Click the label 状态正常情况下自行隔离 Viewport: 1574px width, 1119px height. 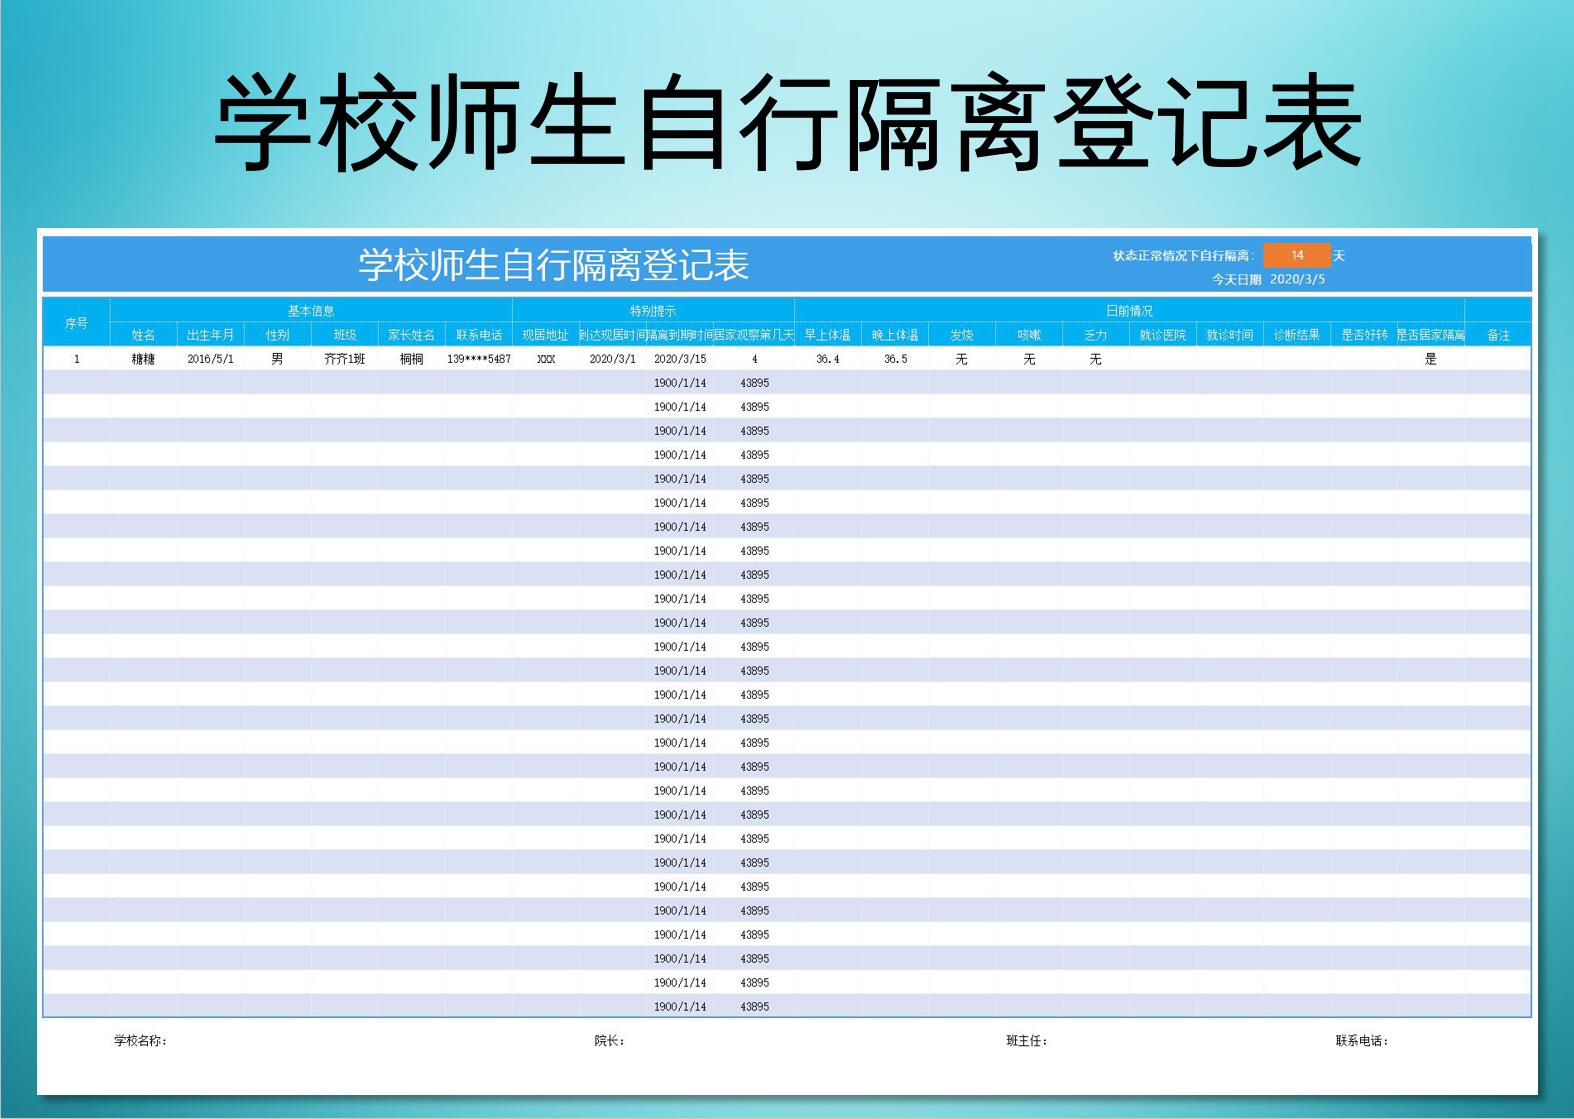(1183, 256)
